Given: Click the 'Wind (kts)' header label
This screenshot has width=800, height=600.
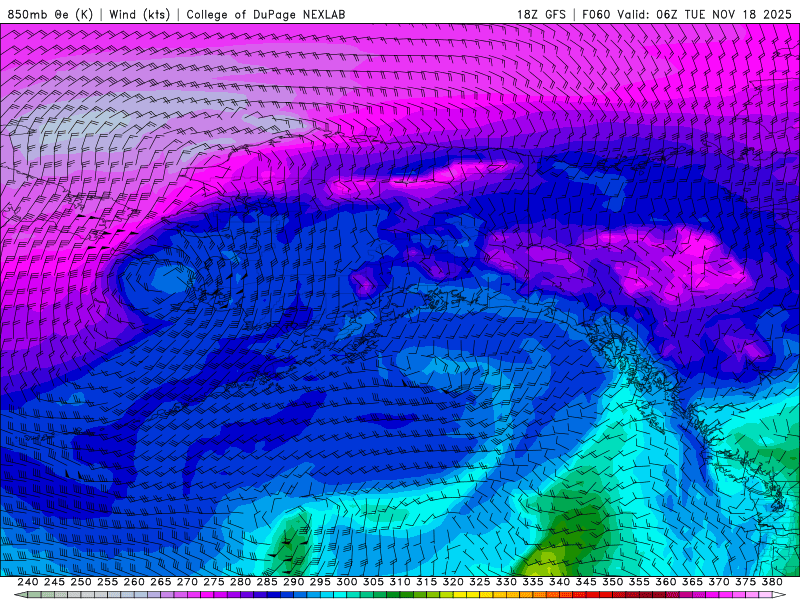Looking at the screenshot, I should point(139,14).
